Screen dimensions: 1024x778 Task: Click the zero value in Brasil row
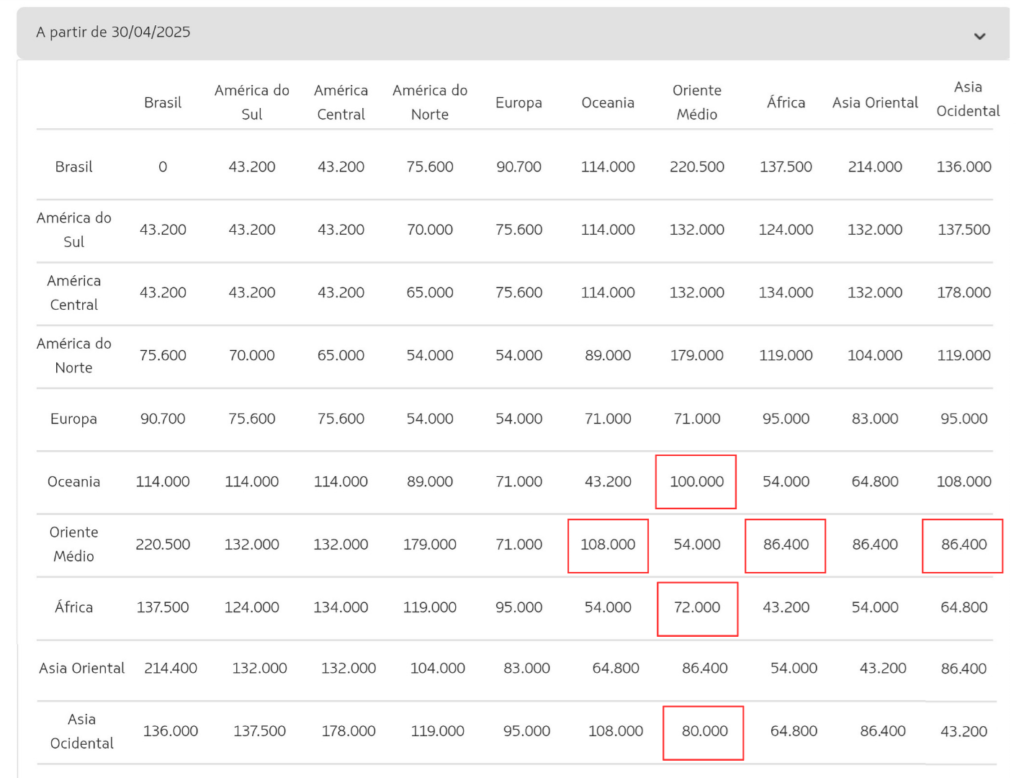[162, 167]
